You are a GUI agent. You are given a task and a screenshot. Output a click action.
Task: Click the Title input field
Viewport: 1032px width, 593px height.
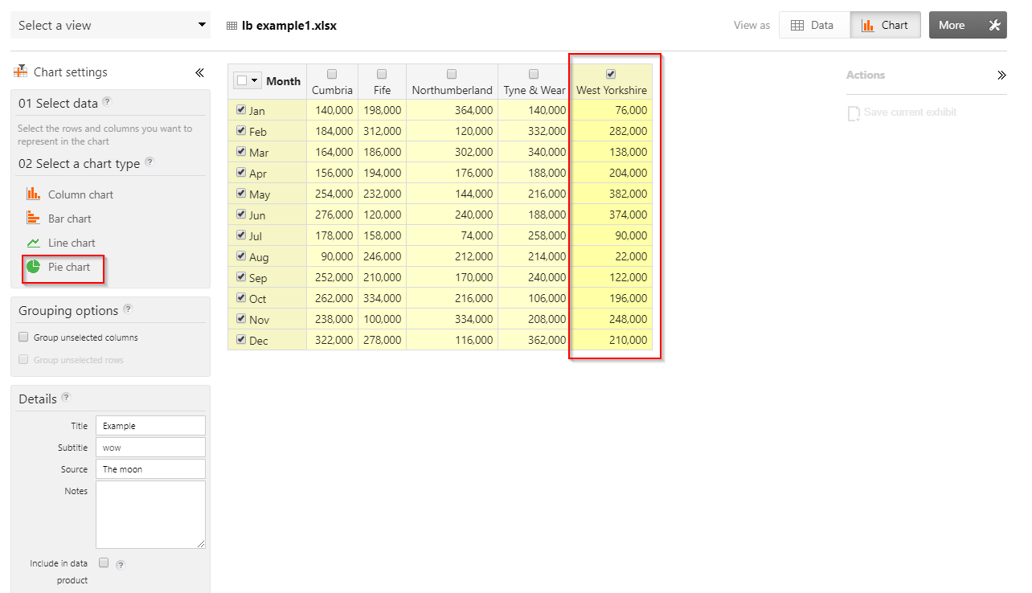(150, 426)
